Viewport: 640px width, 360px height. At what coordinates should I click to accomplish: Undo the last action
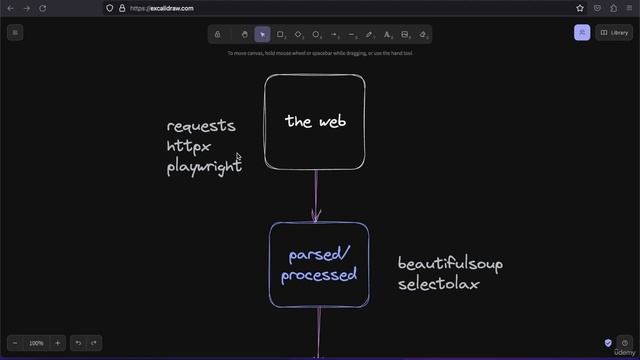pos(78,343)
